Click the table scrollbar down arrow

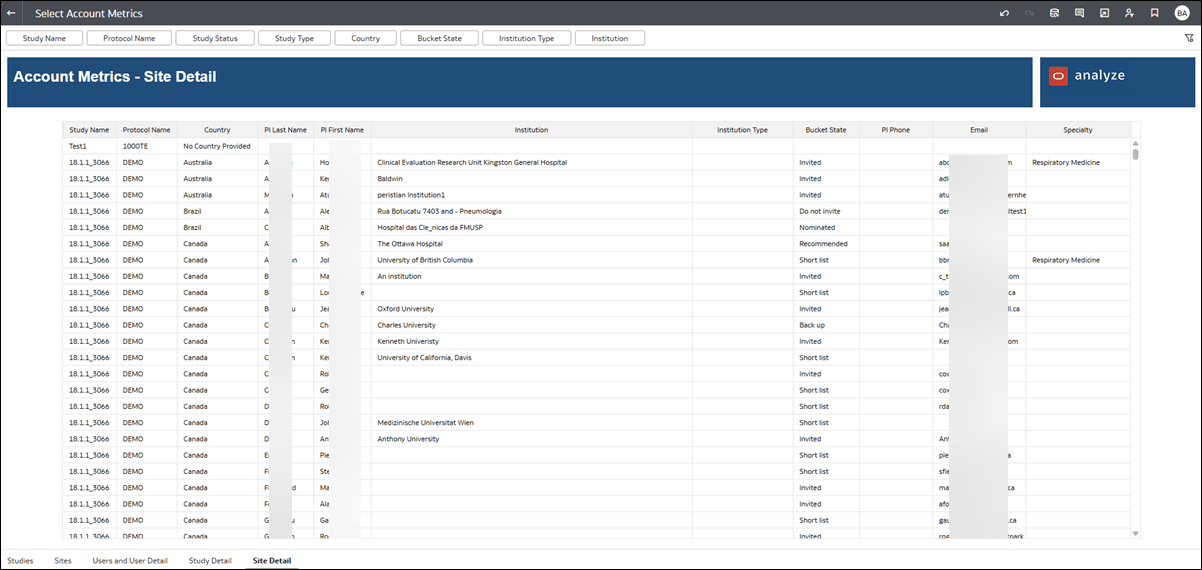(1135, 534)
